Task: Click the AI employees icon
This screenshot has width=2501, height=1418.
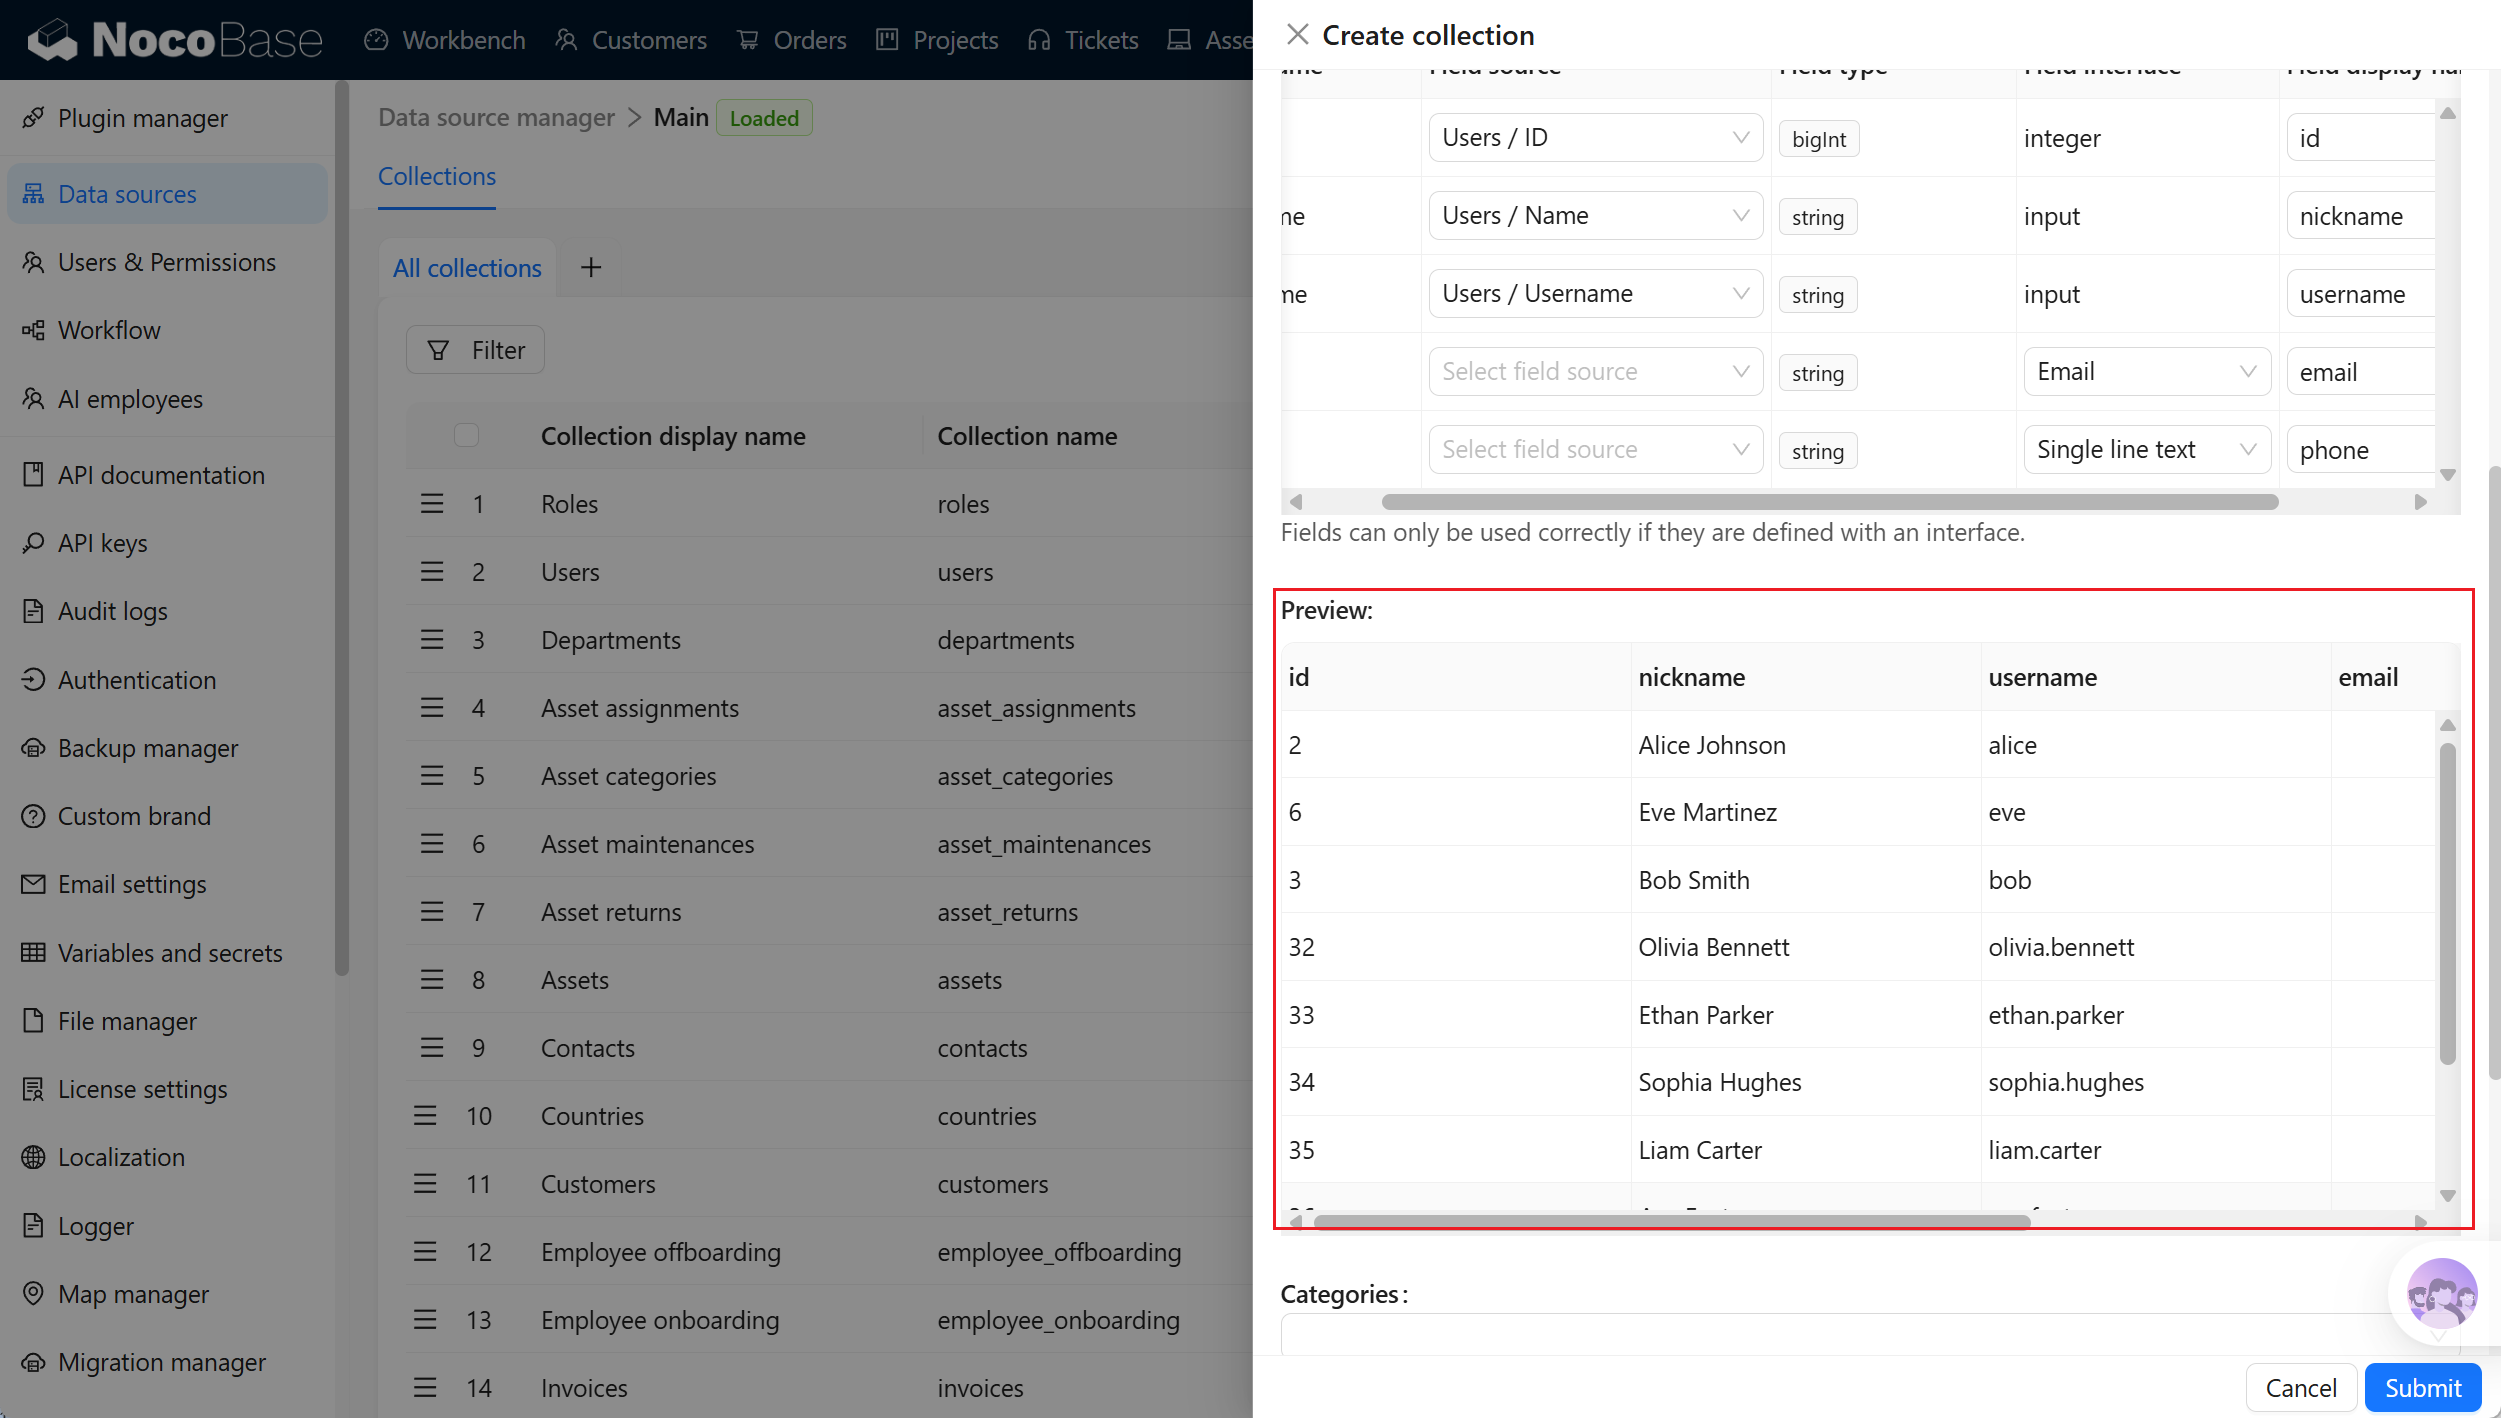Action: tap(33, 399)
